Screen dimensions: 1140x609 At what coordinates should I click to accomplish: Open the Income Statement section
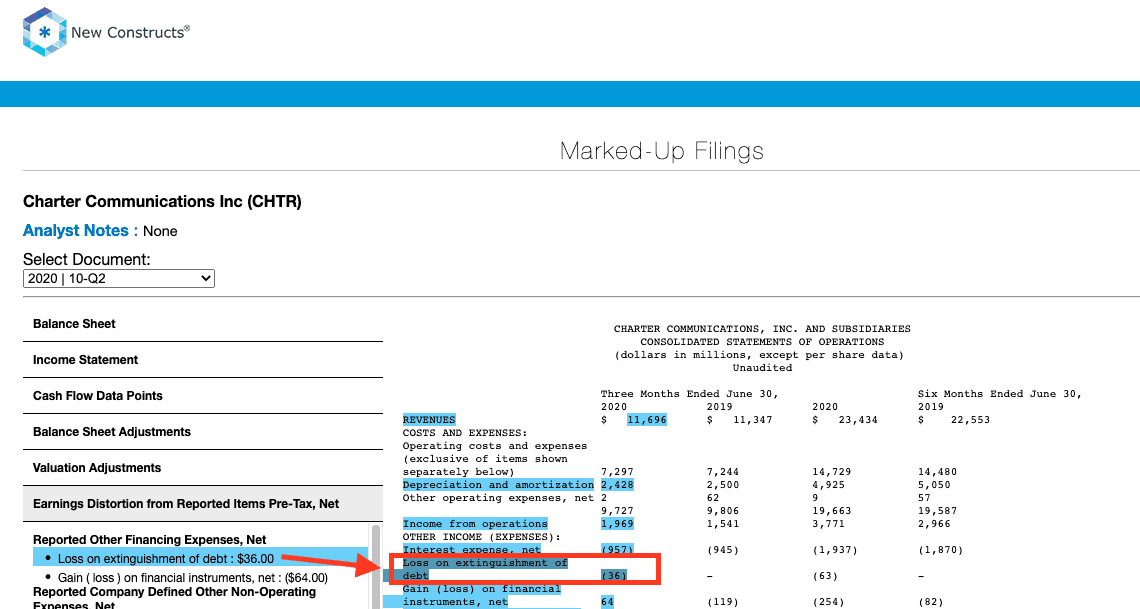tap(203, 360)
